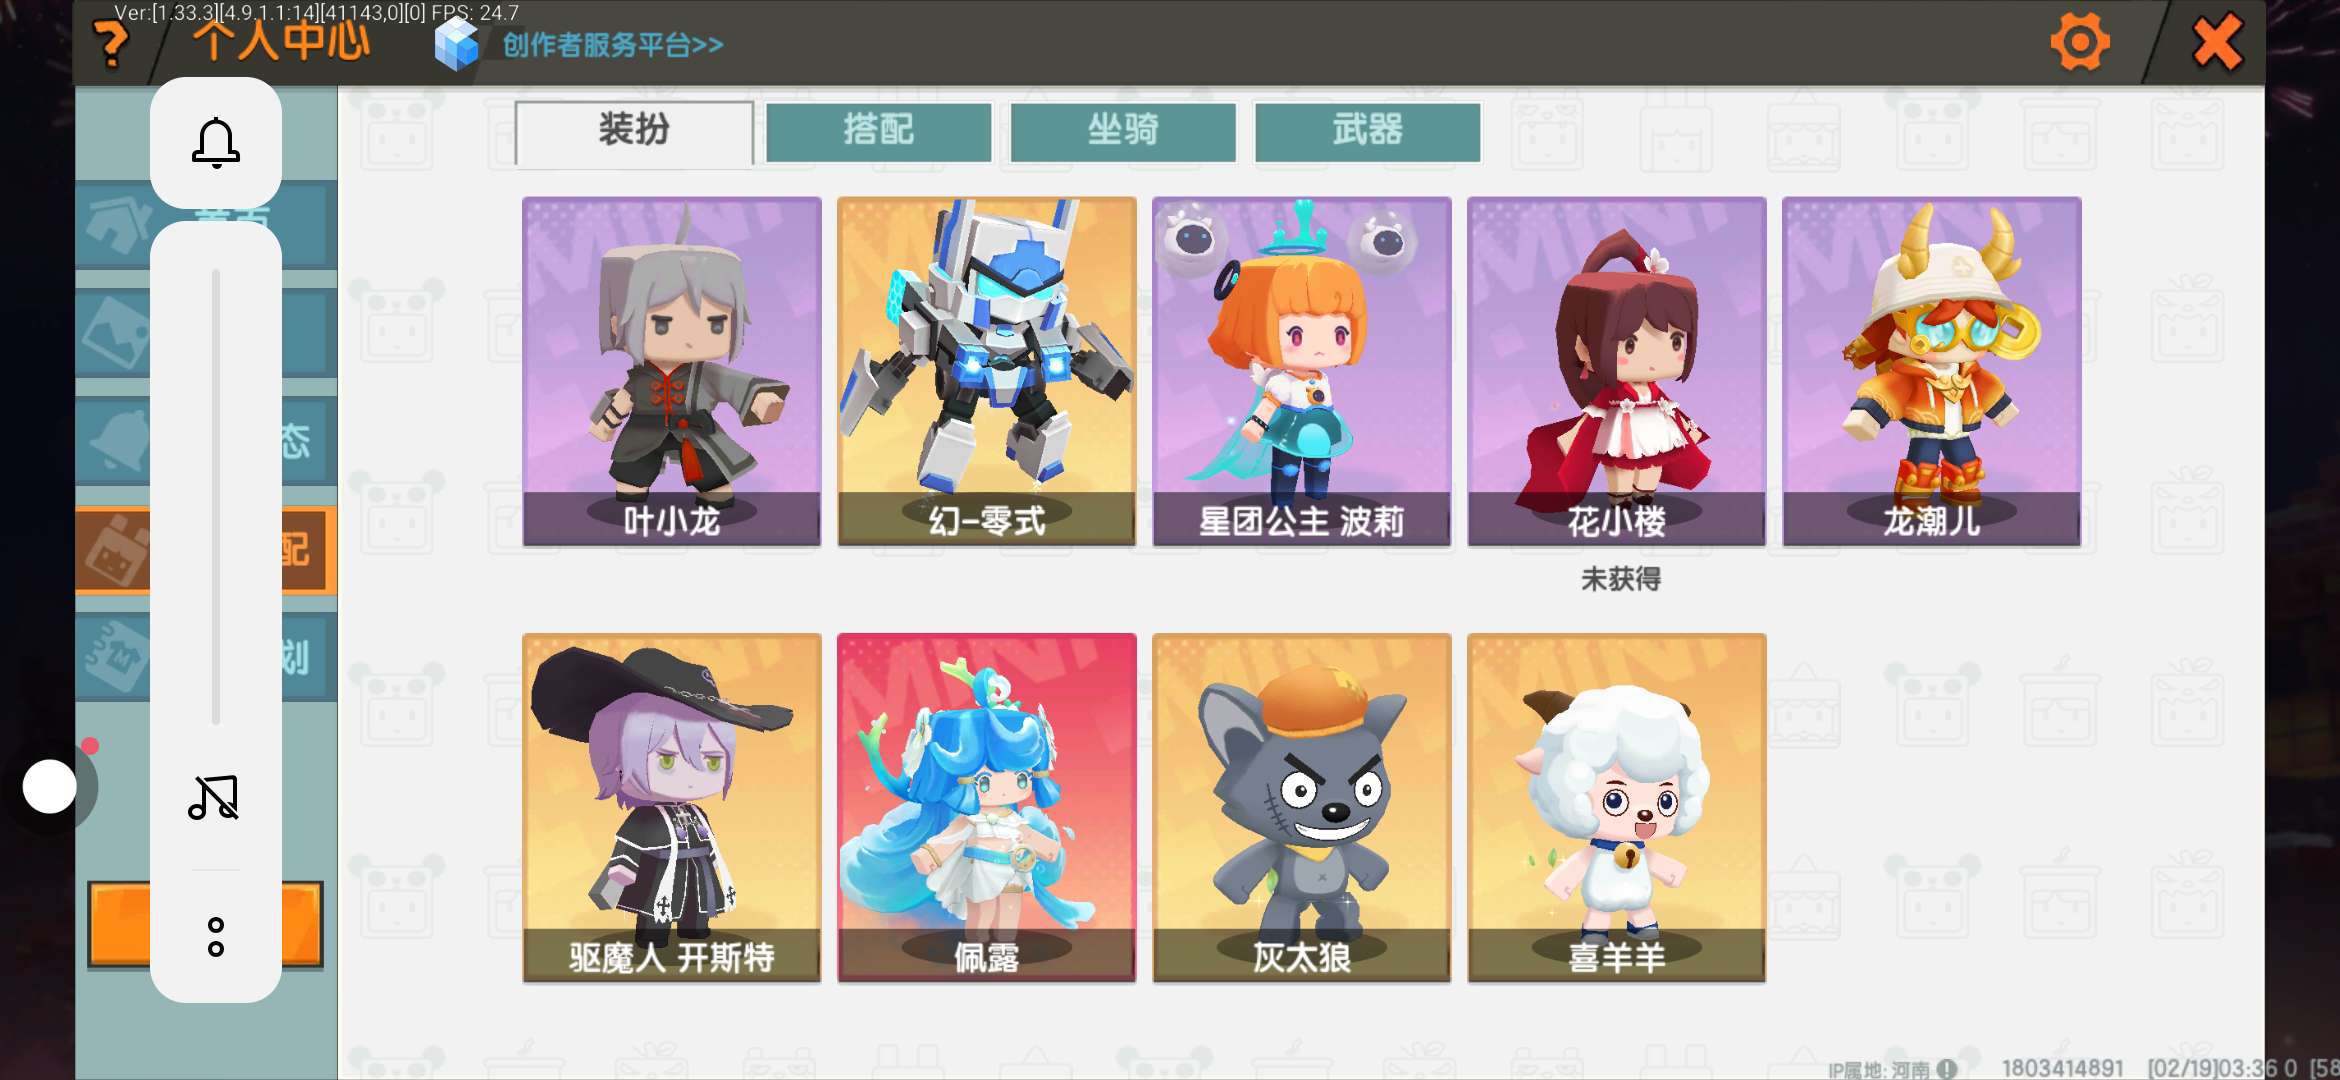2340x1080 pixels.
Task: Tap the white floating assistive circle
Action: pyautogui.click(x=50, y=786)
